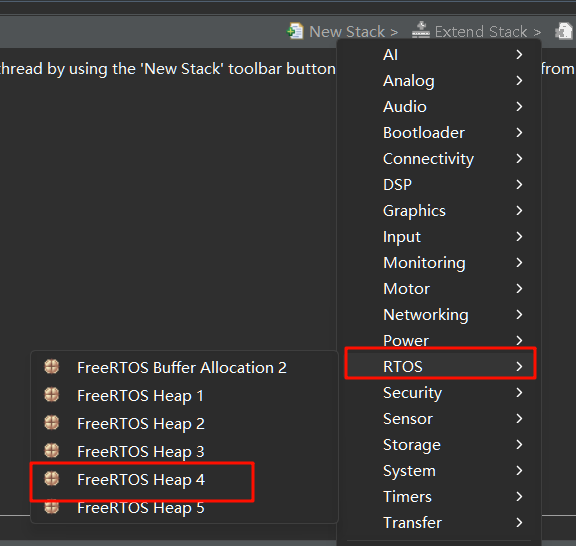Expand the Networking submenu arrow

tap(519, 315)
